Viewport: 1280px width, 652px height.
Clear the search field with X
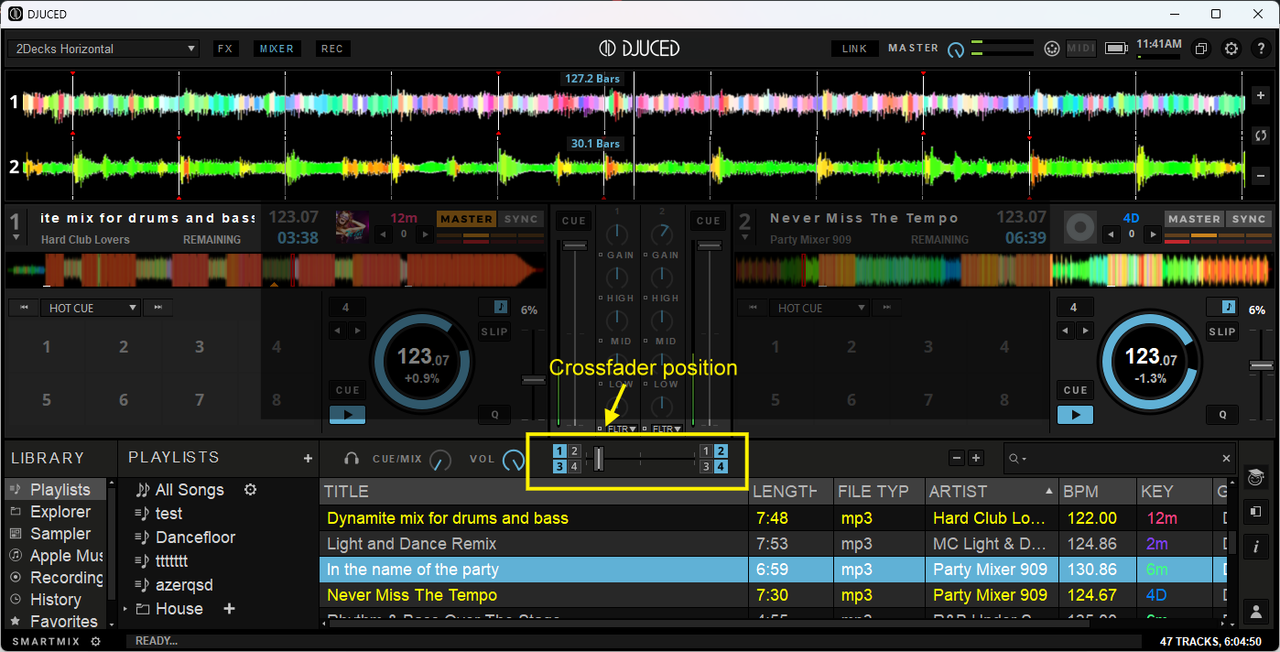click(1227, 458)
